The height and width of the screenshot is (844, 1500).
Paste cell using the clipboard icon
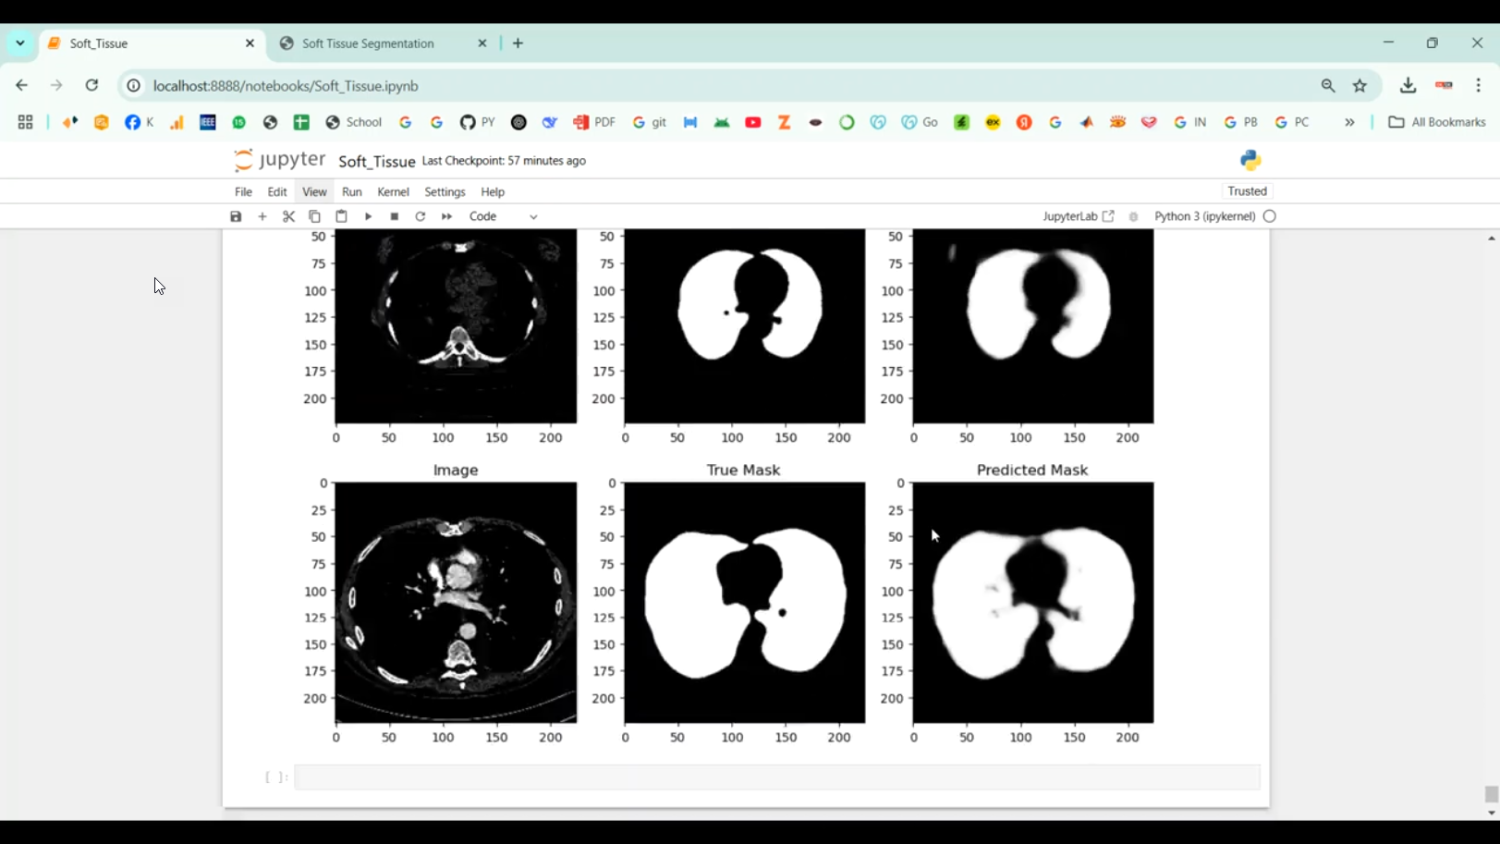(341, 216)
